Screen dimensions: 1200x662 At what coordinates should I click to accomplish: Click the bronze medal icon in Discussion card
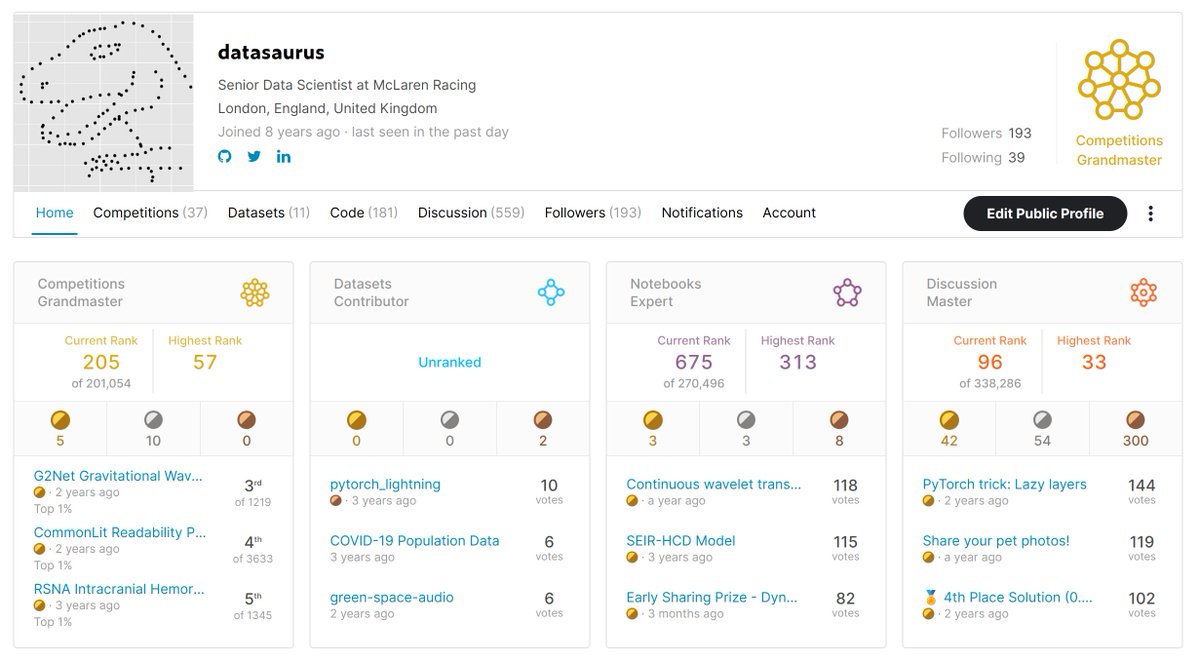(x=1136, y=419)
